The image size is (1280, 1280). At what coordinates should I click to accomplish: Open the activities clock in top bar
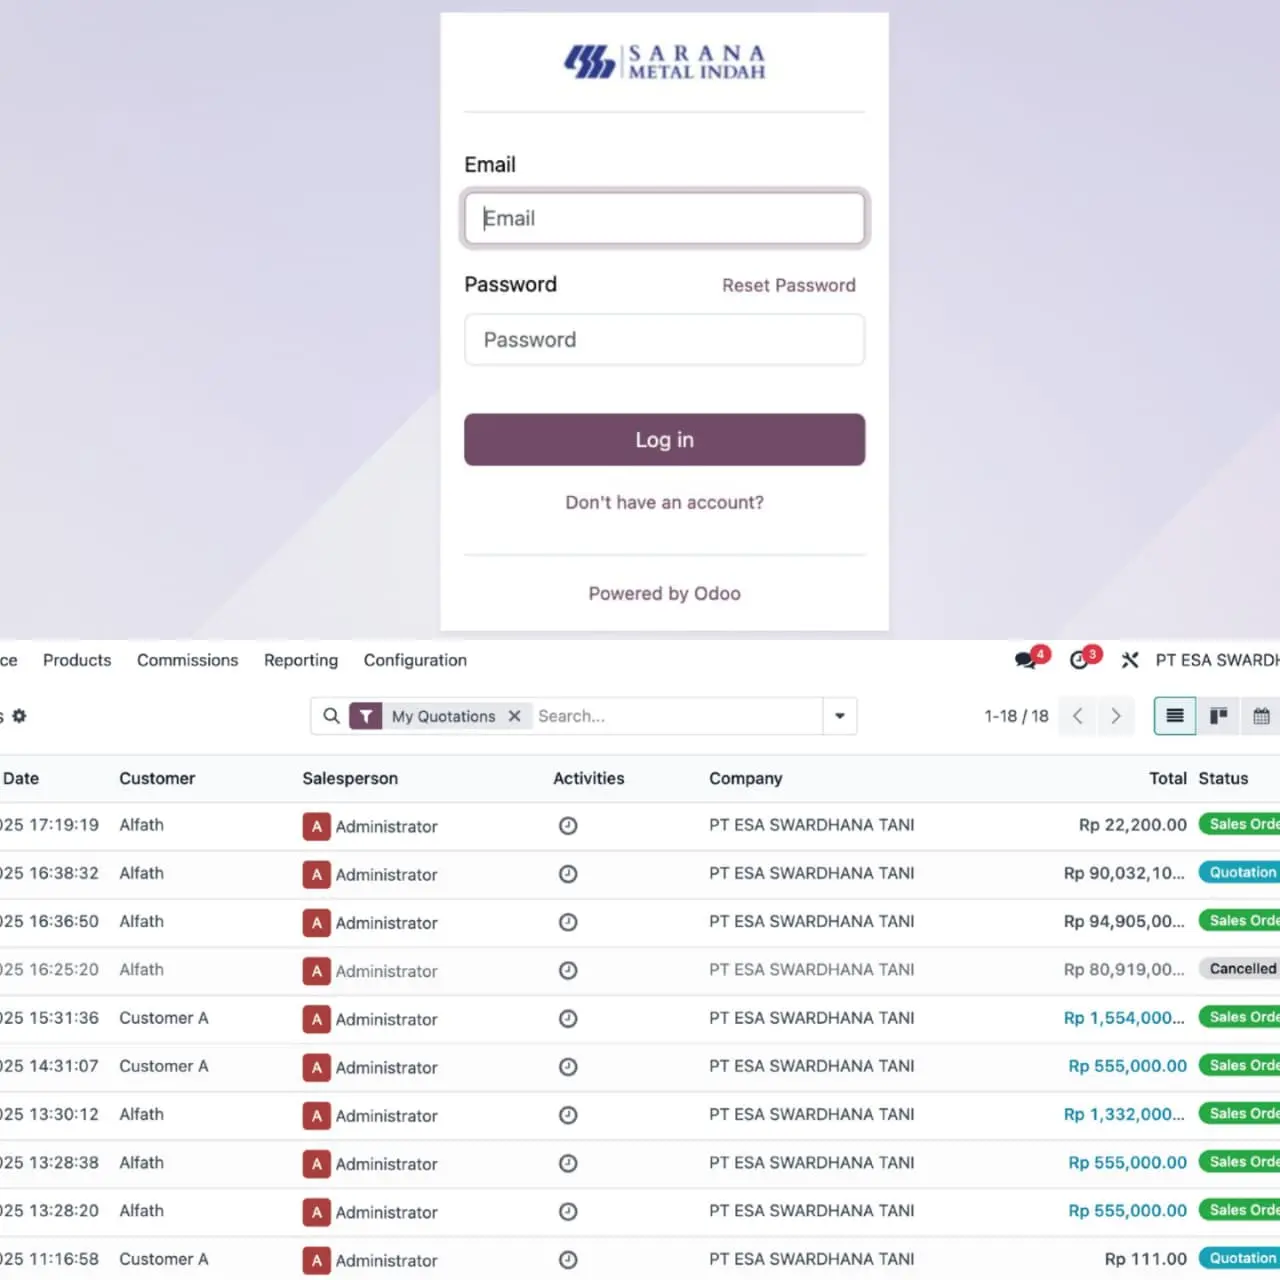click(x=1079, y=660)
